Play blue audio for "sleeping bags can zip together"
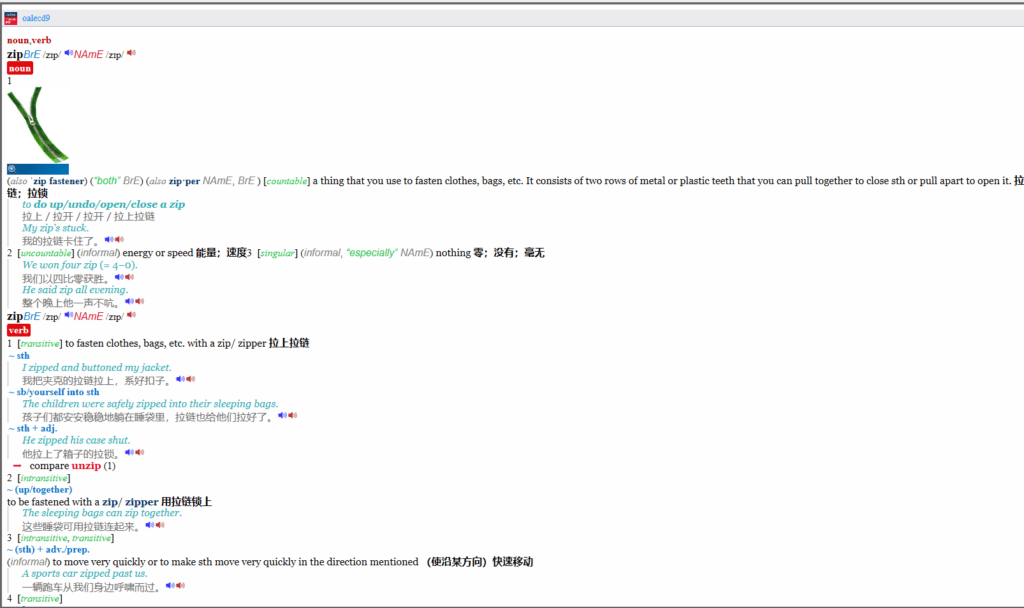The width and height of the screenshot is (1024, 608). point(149,524)
